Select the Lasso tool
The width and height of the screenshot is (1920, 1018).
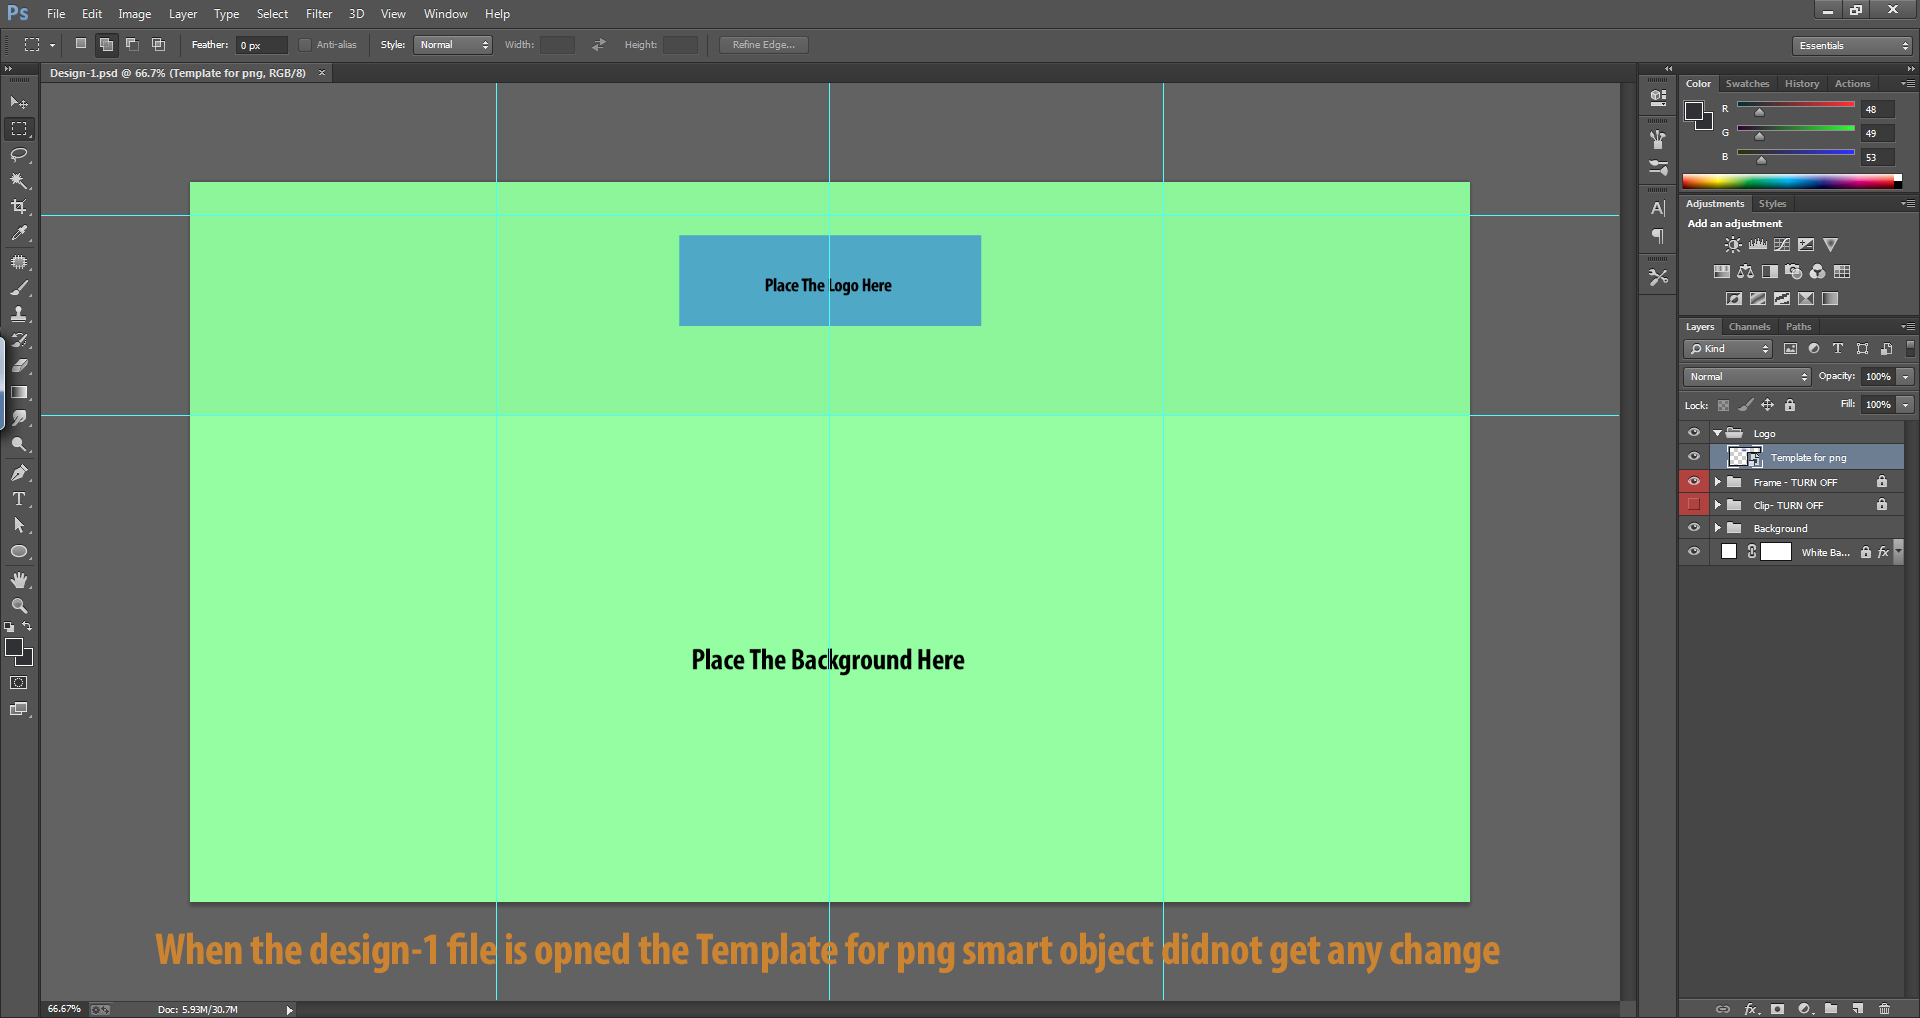click(x=19, y=155)
